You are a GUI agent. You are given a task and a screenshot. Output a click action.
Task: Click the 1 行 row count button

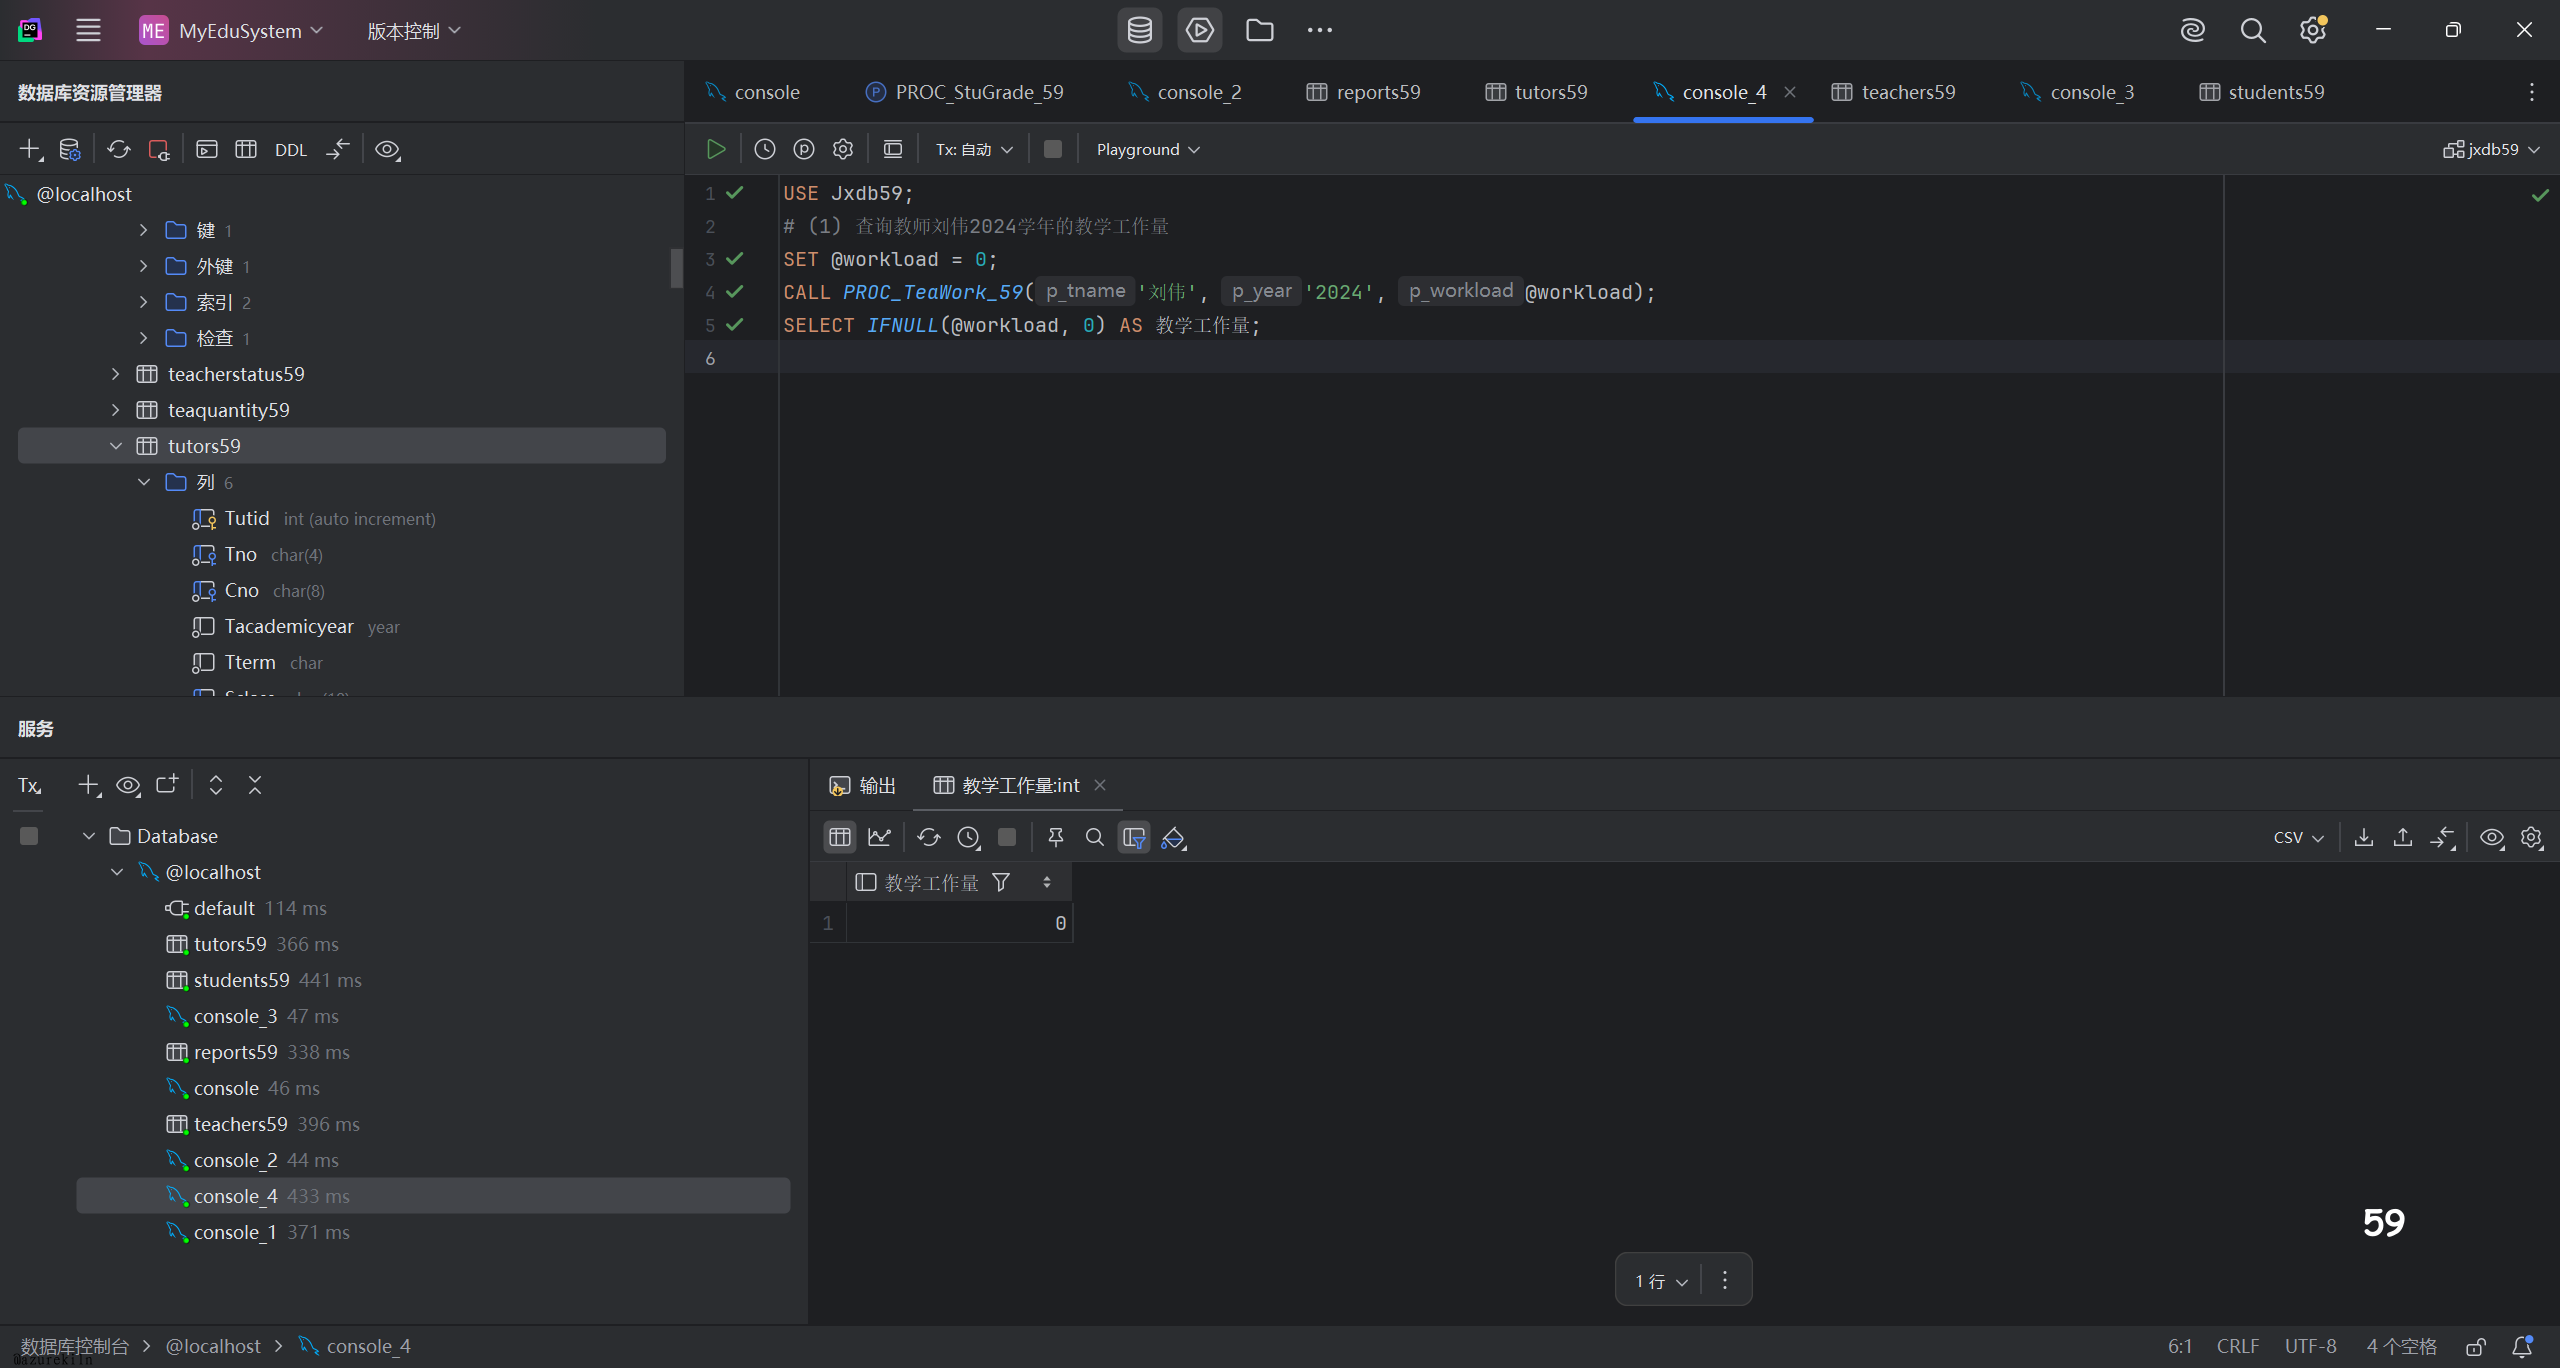(x=1659, y=1280)
